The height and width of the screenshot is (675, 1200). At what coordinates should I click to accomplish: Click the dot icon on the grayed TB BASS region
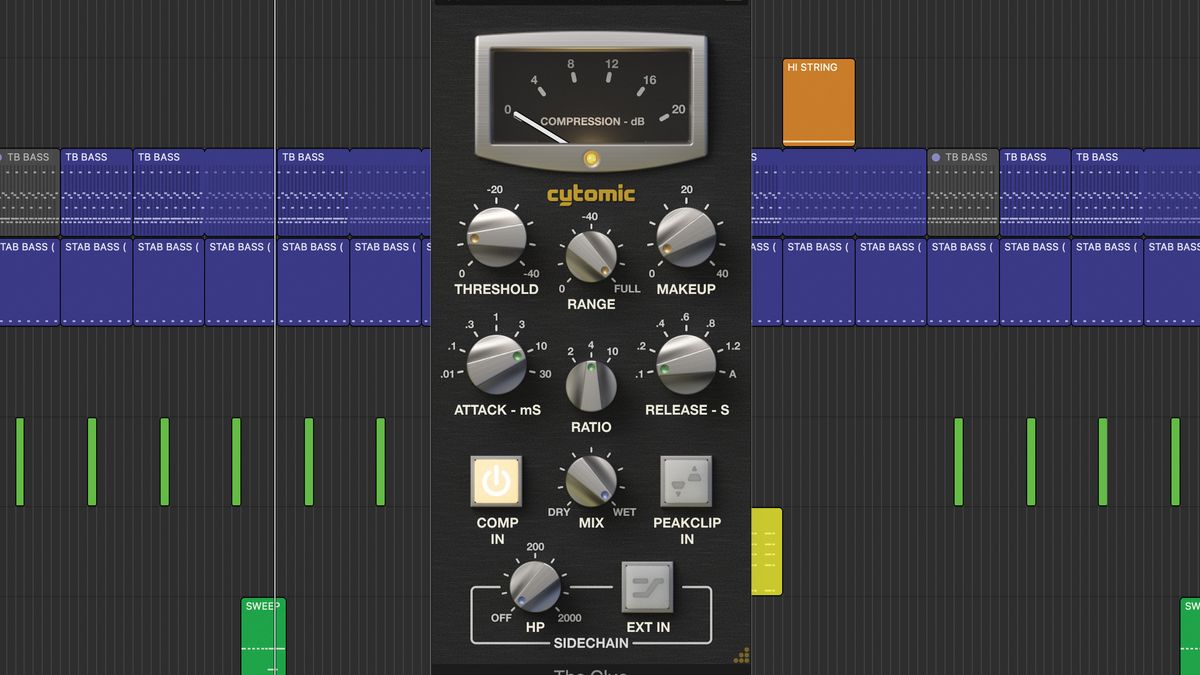pos(937,157)
